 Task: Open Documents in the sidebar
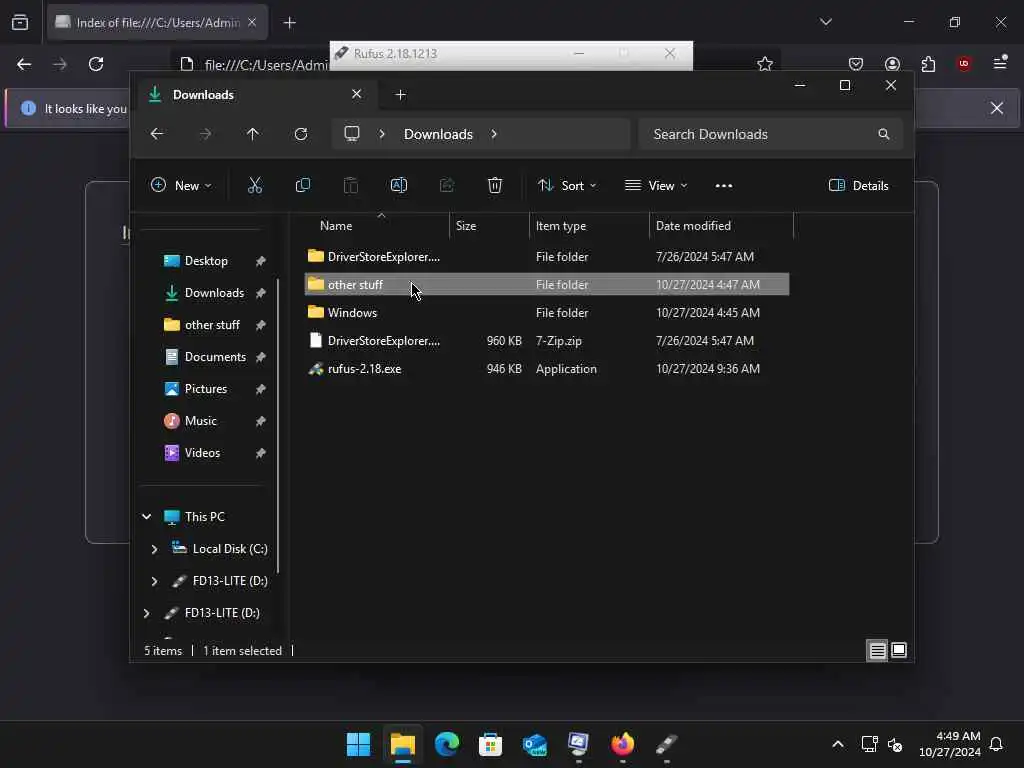(216, 357)
